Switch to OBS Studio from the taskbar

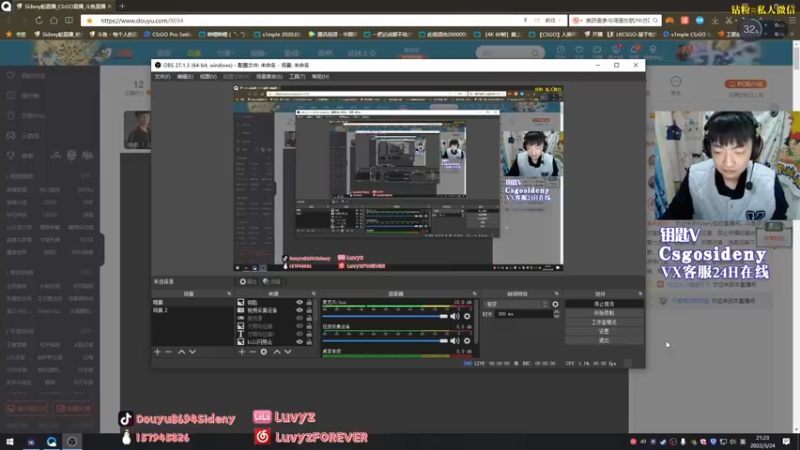tap(72, 441)
